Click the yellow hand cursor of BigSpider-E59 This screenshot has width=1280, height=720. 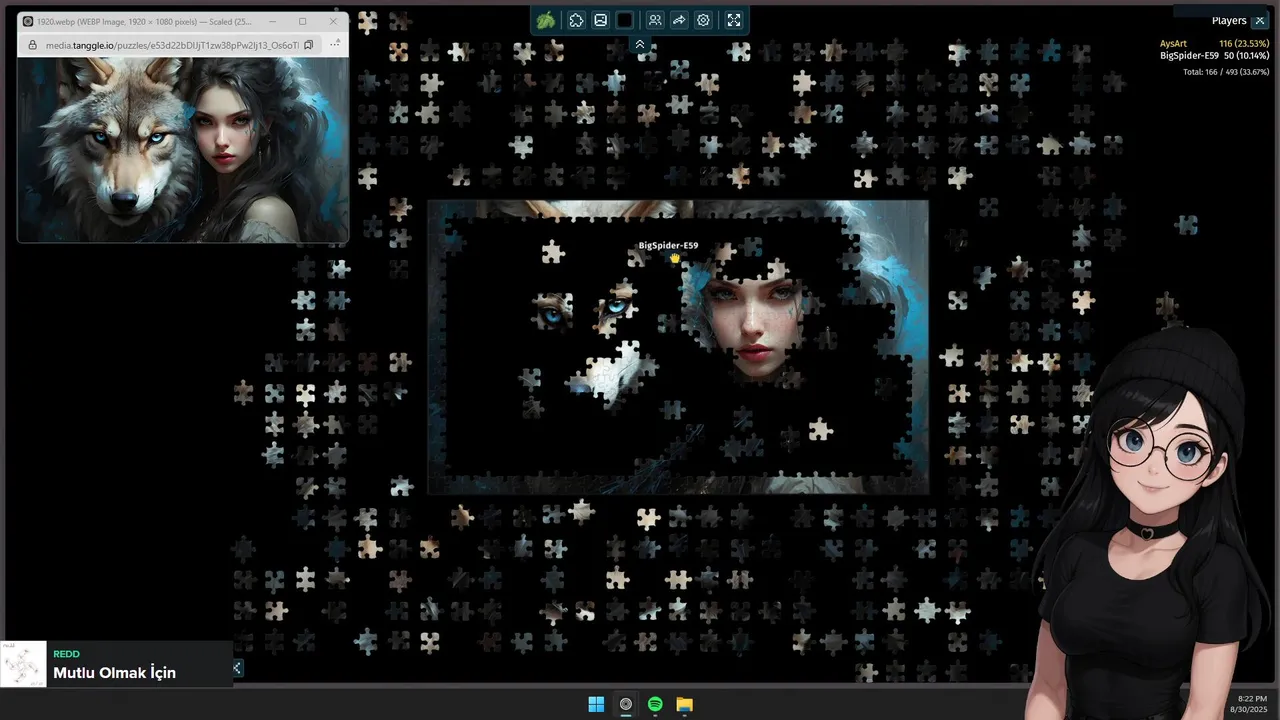click(676, 259)
